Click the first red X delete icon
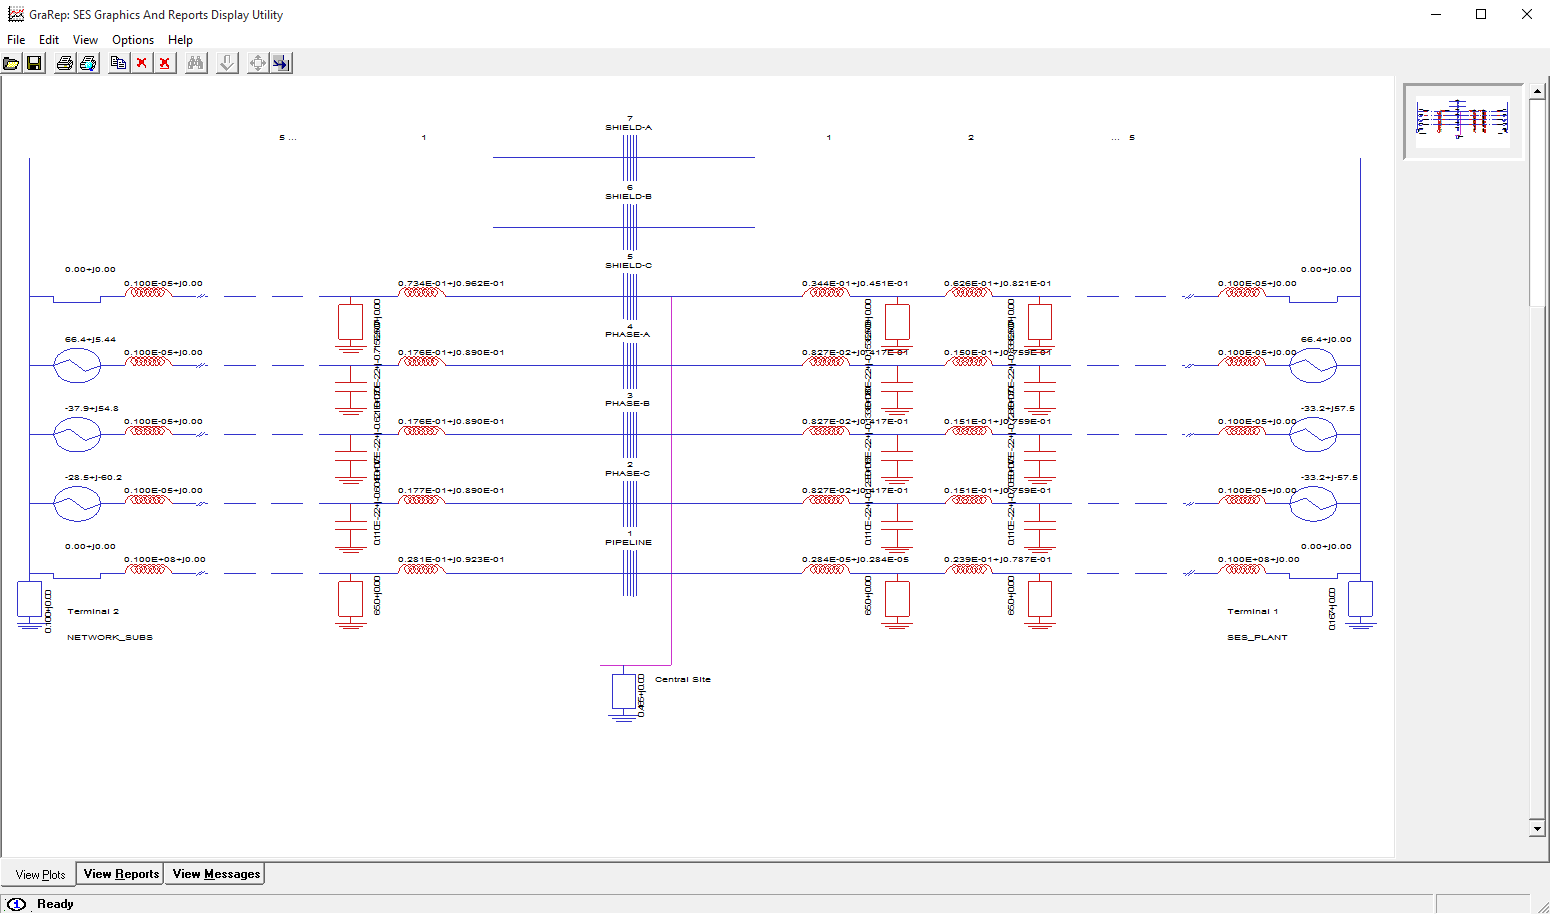The height and width of the screenshot is (914, 1550). coord(142,63)
